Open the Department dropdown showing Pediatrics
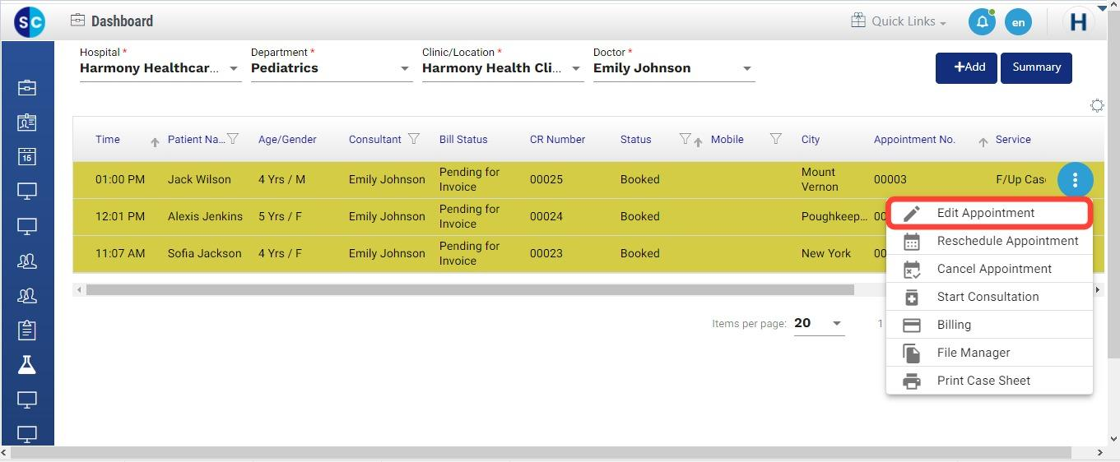Screen dimensions: 1120x462 coord(331,69)
